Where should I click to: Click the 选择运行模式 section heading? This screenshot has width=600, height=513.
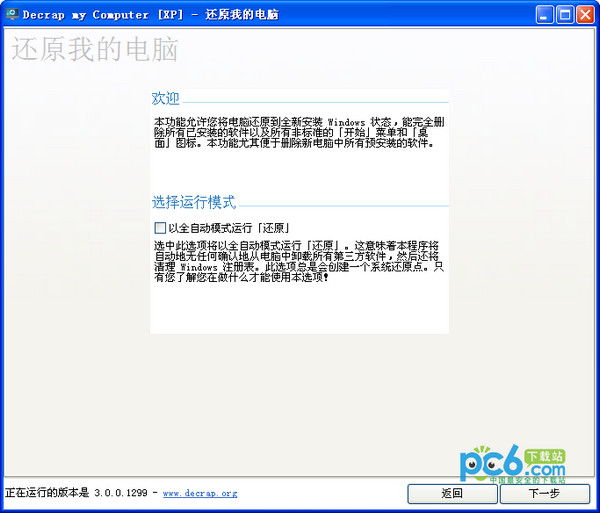coord(193,201)
